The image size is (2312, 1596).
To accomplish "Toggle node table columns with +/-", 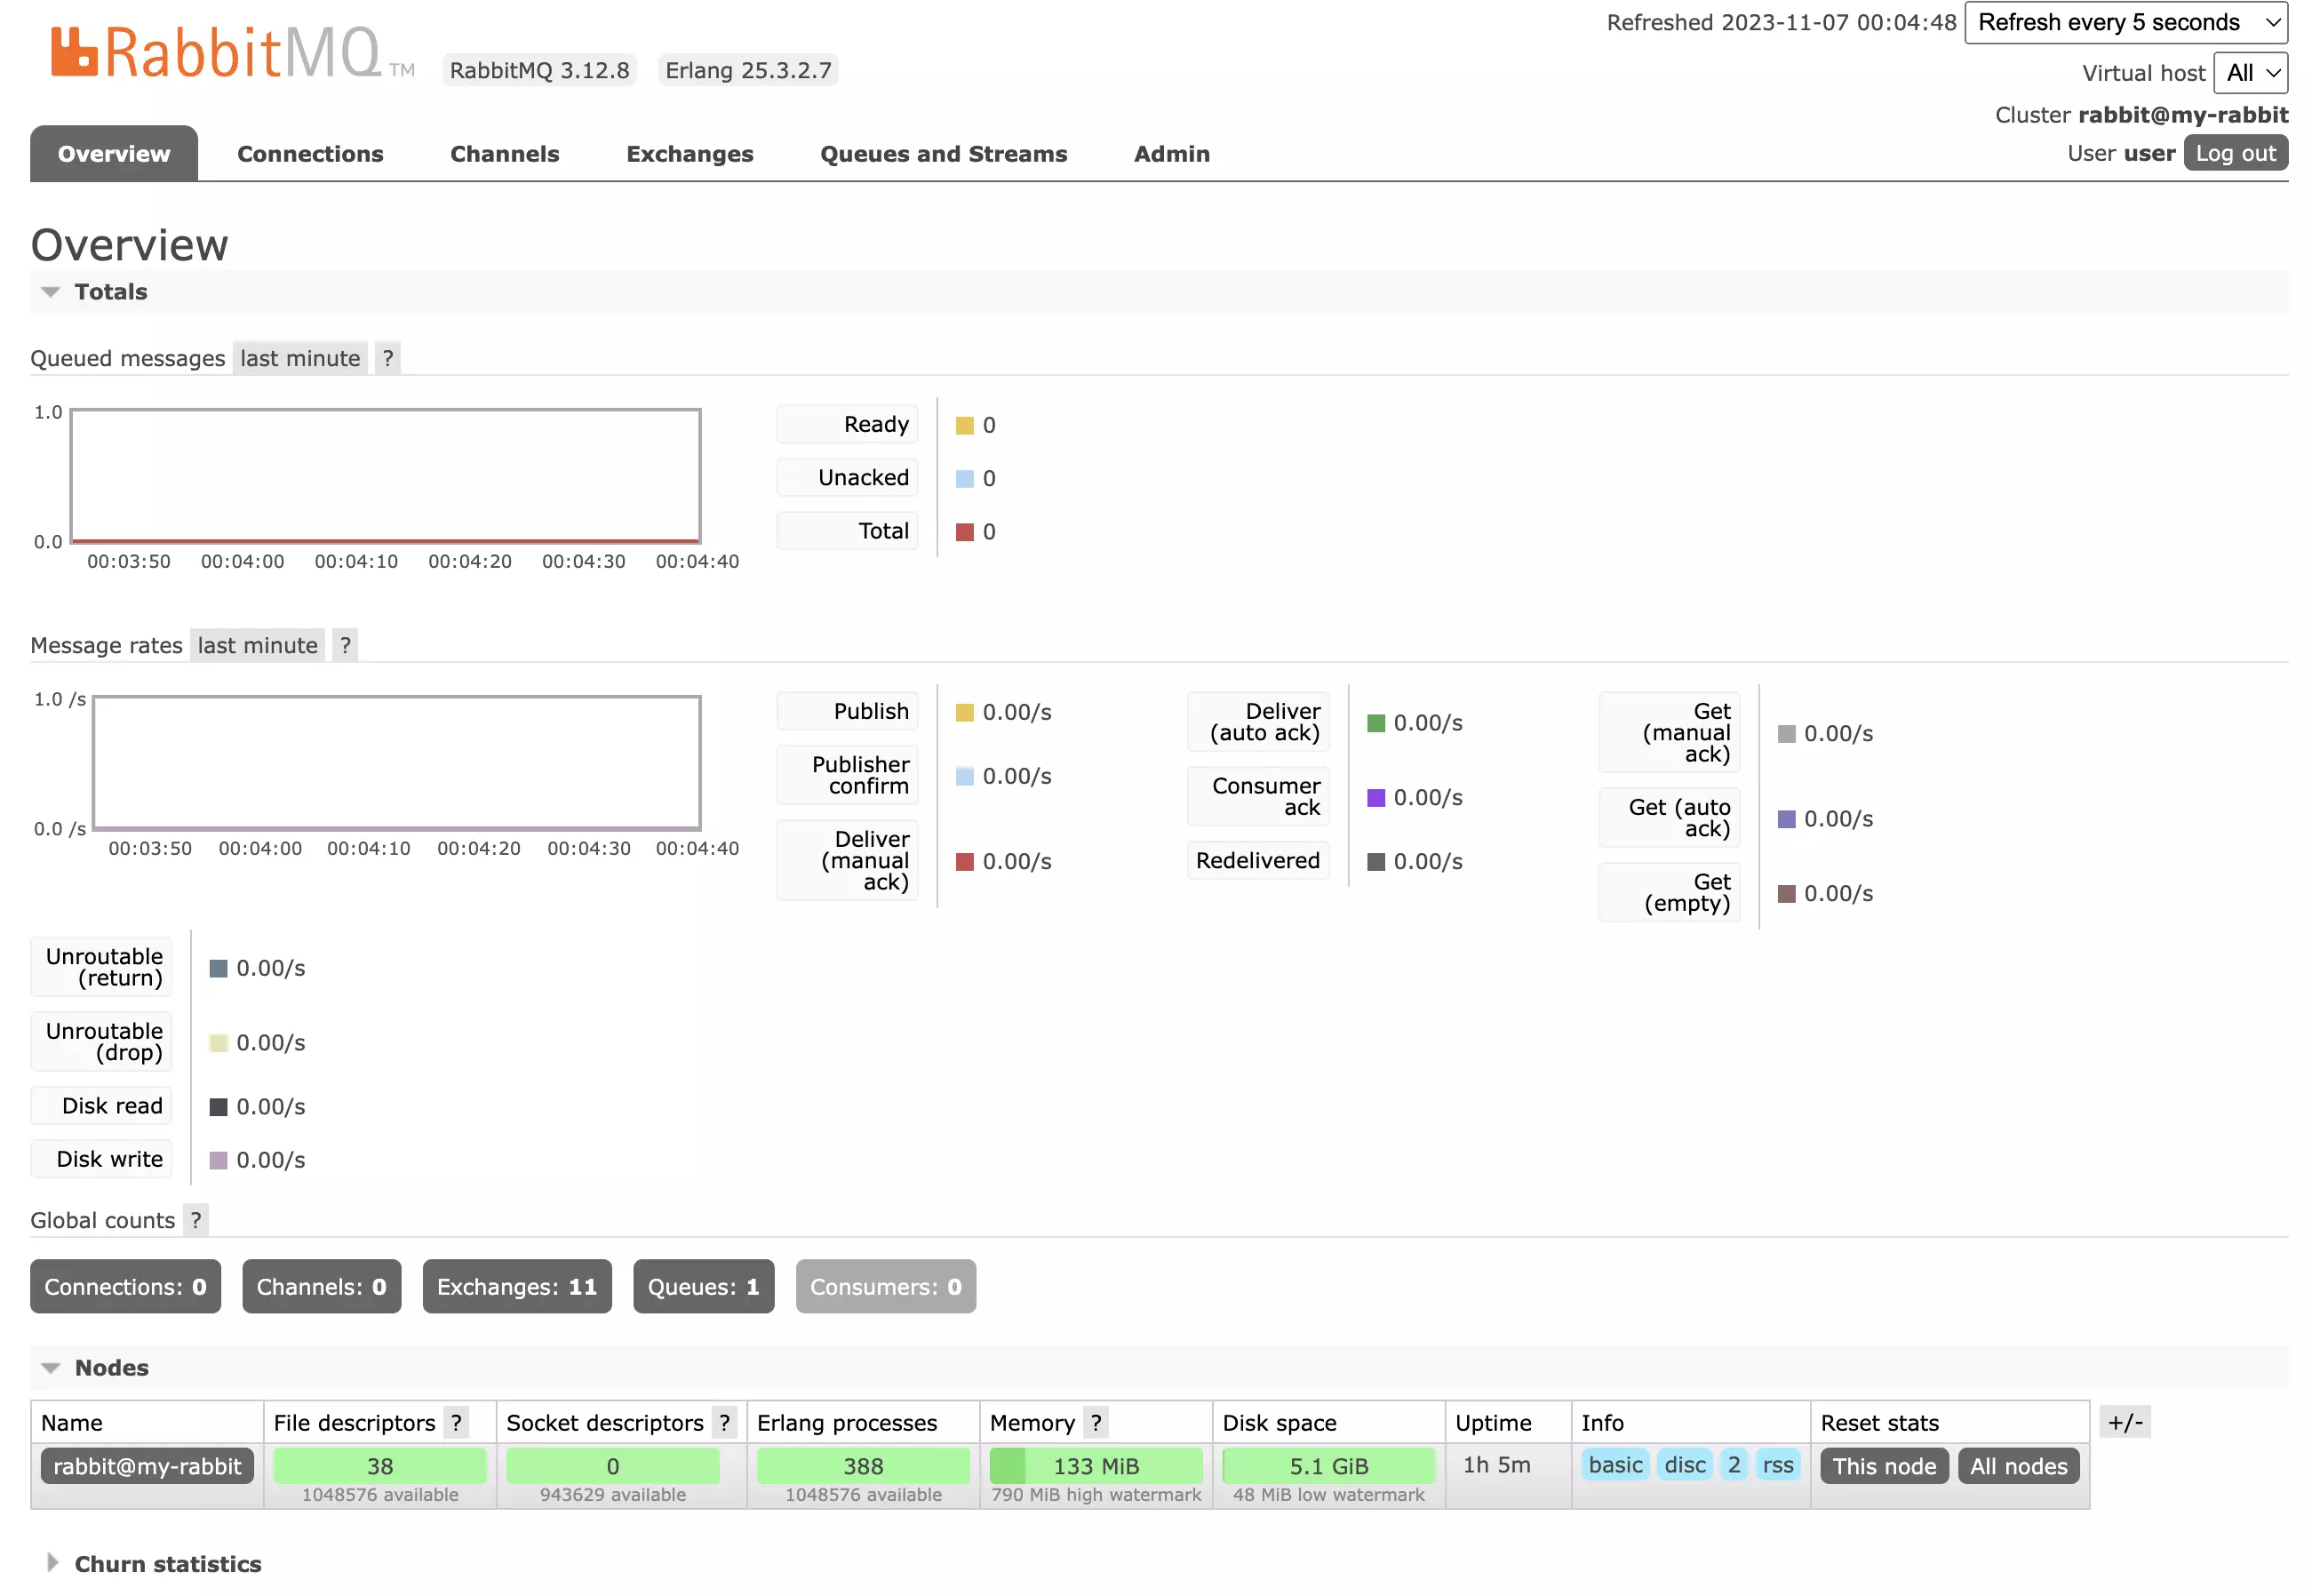I will 2125,1422.
